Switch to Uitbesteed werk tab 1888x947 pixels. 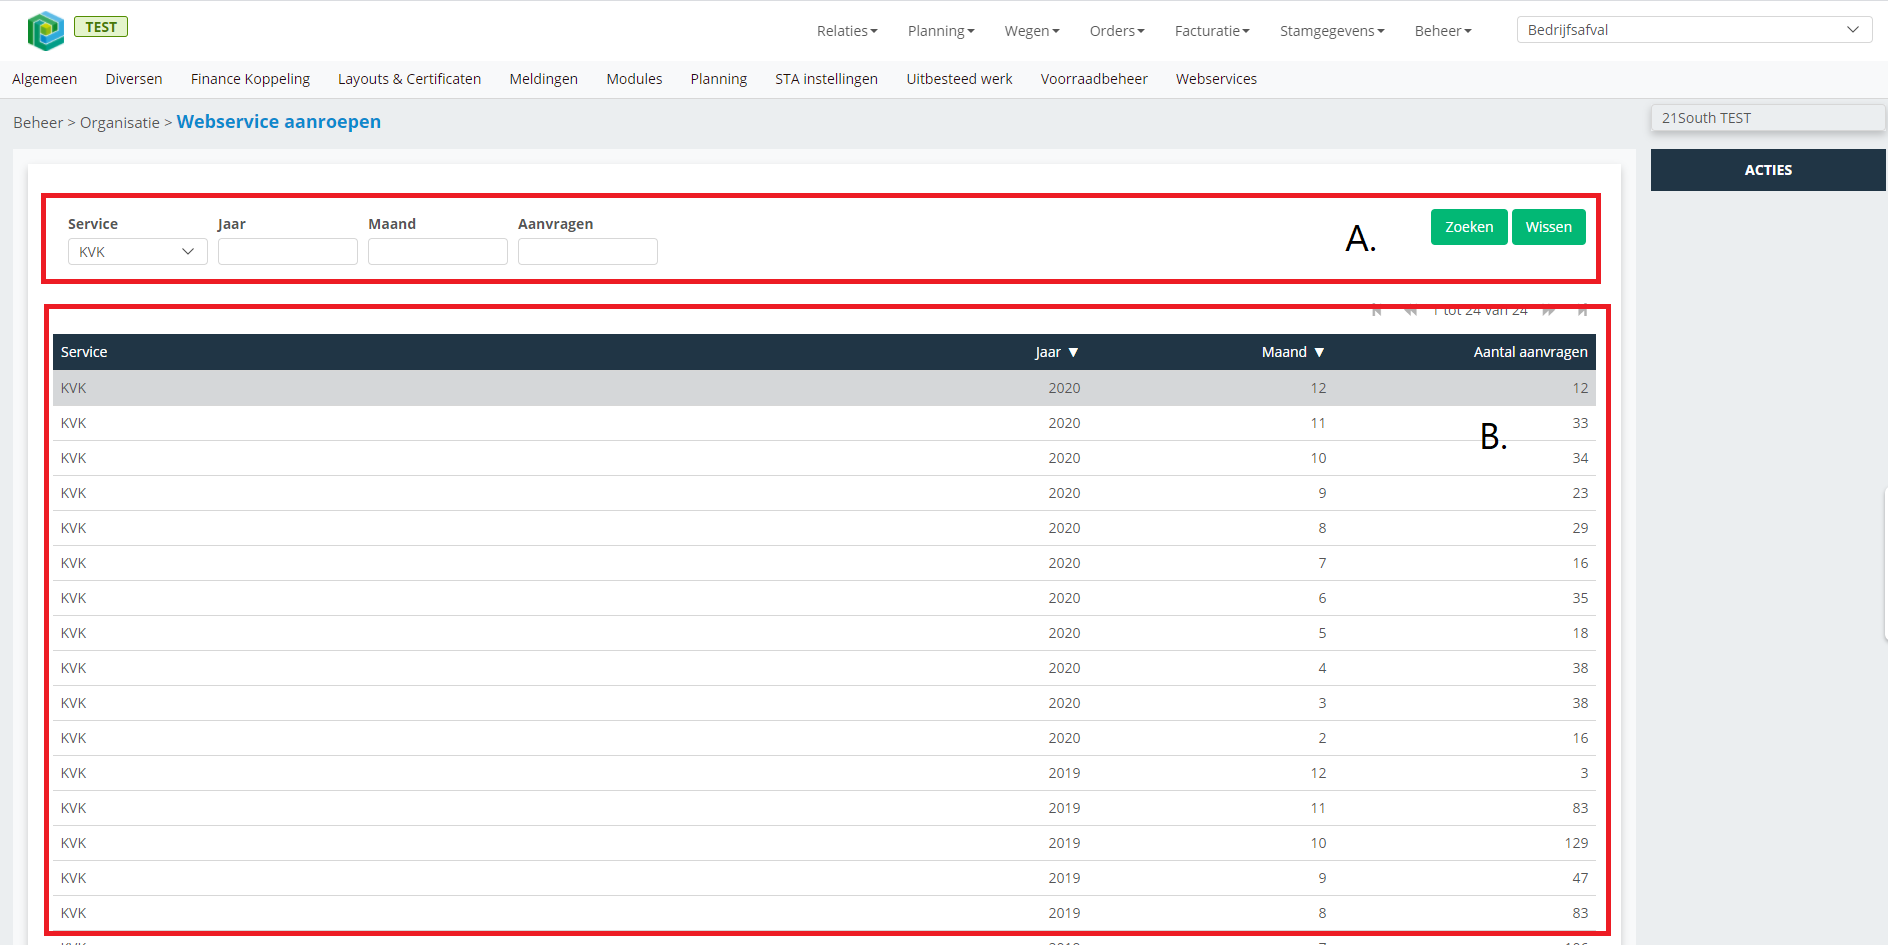[959, 79]
